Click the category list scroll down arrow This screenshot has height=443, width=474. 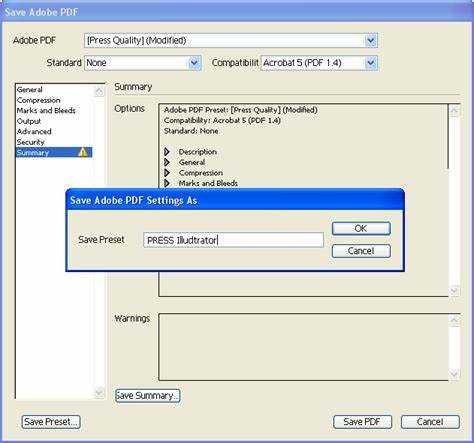(99, 392)
